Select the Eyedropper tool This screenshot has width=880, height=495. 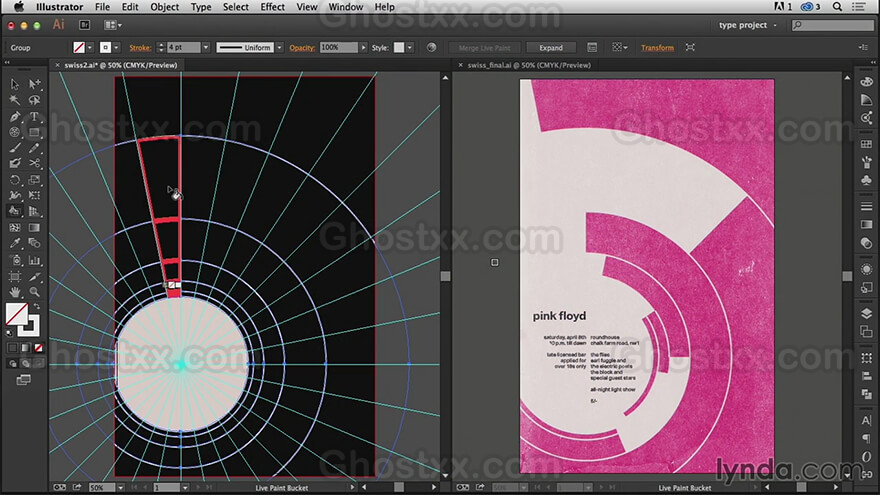tap(15, 244)
